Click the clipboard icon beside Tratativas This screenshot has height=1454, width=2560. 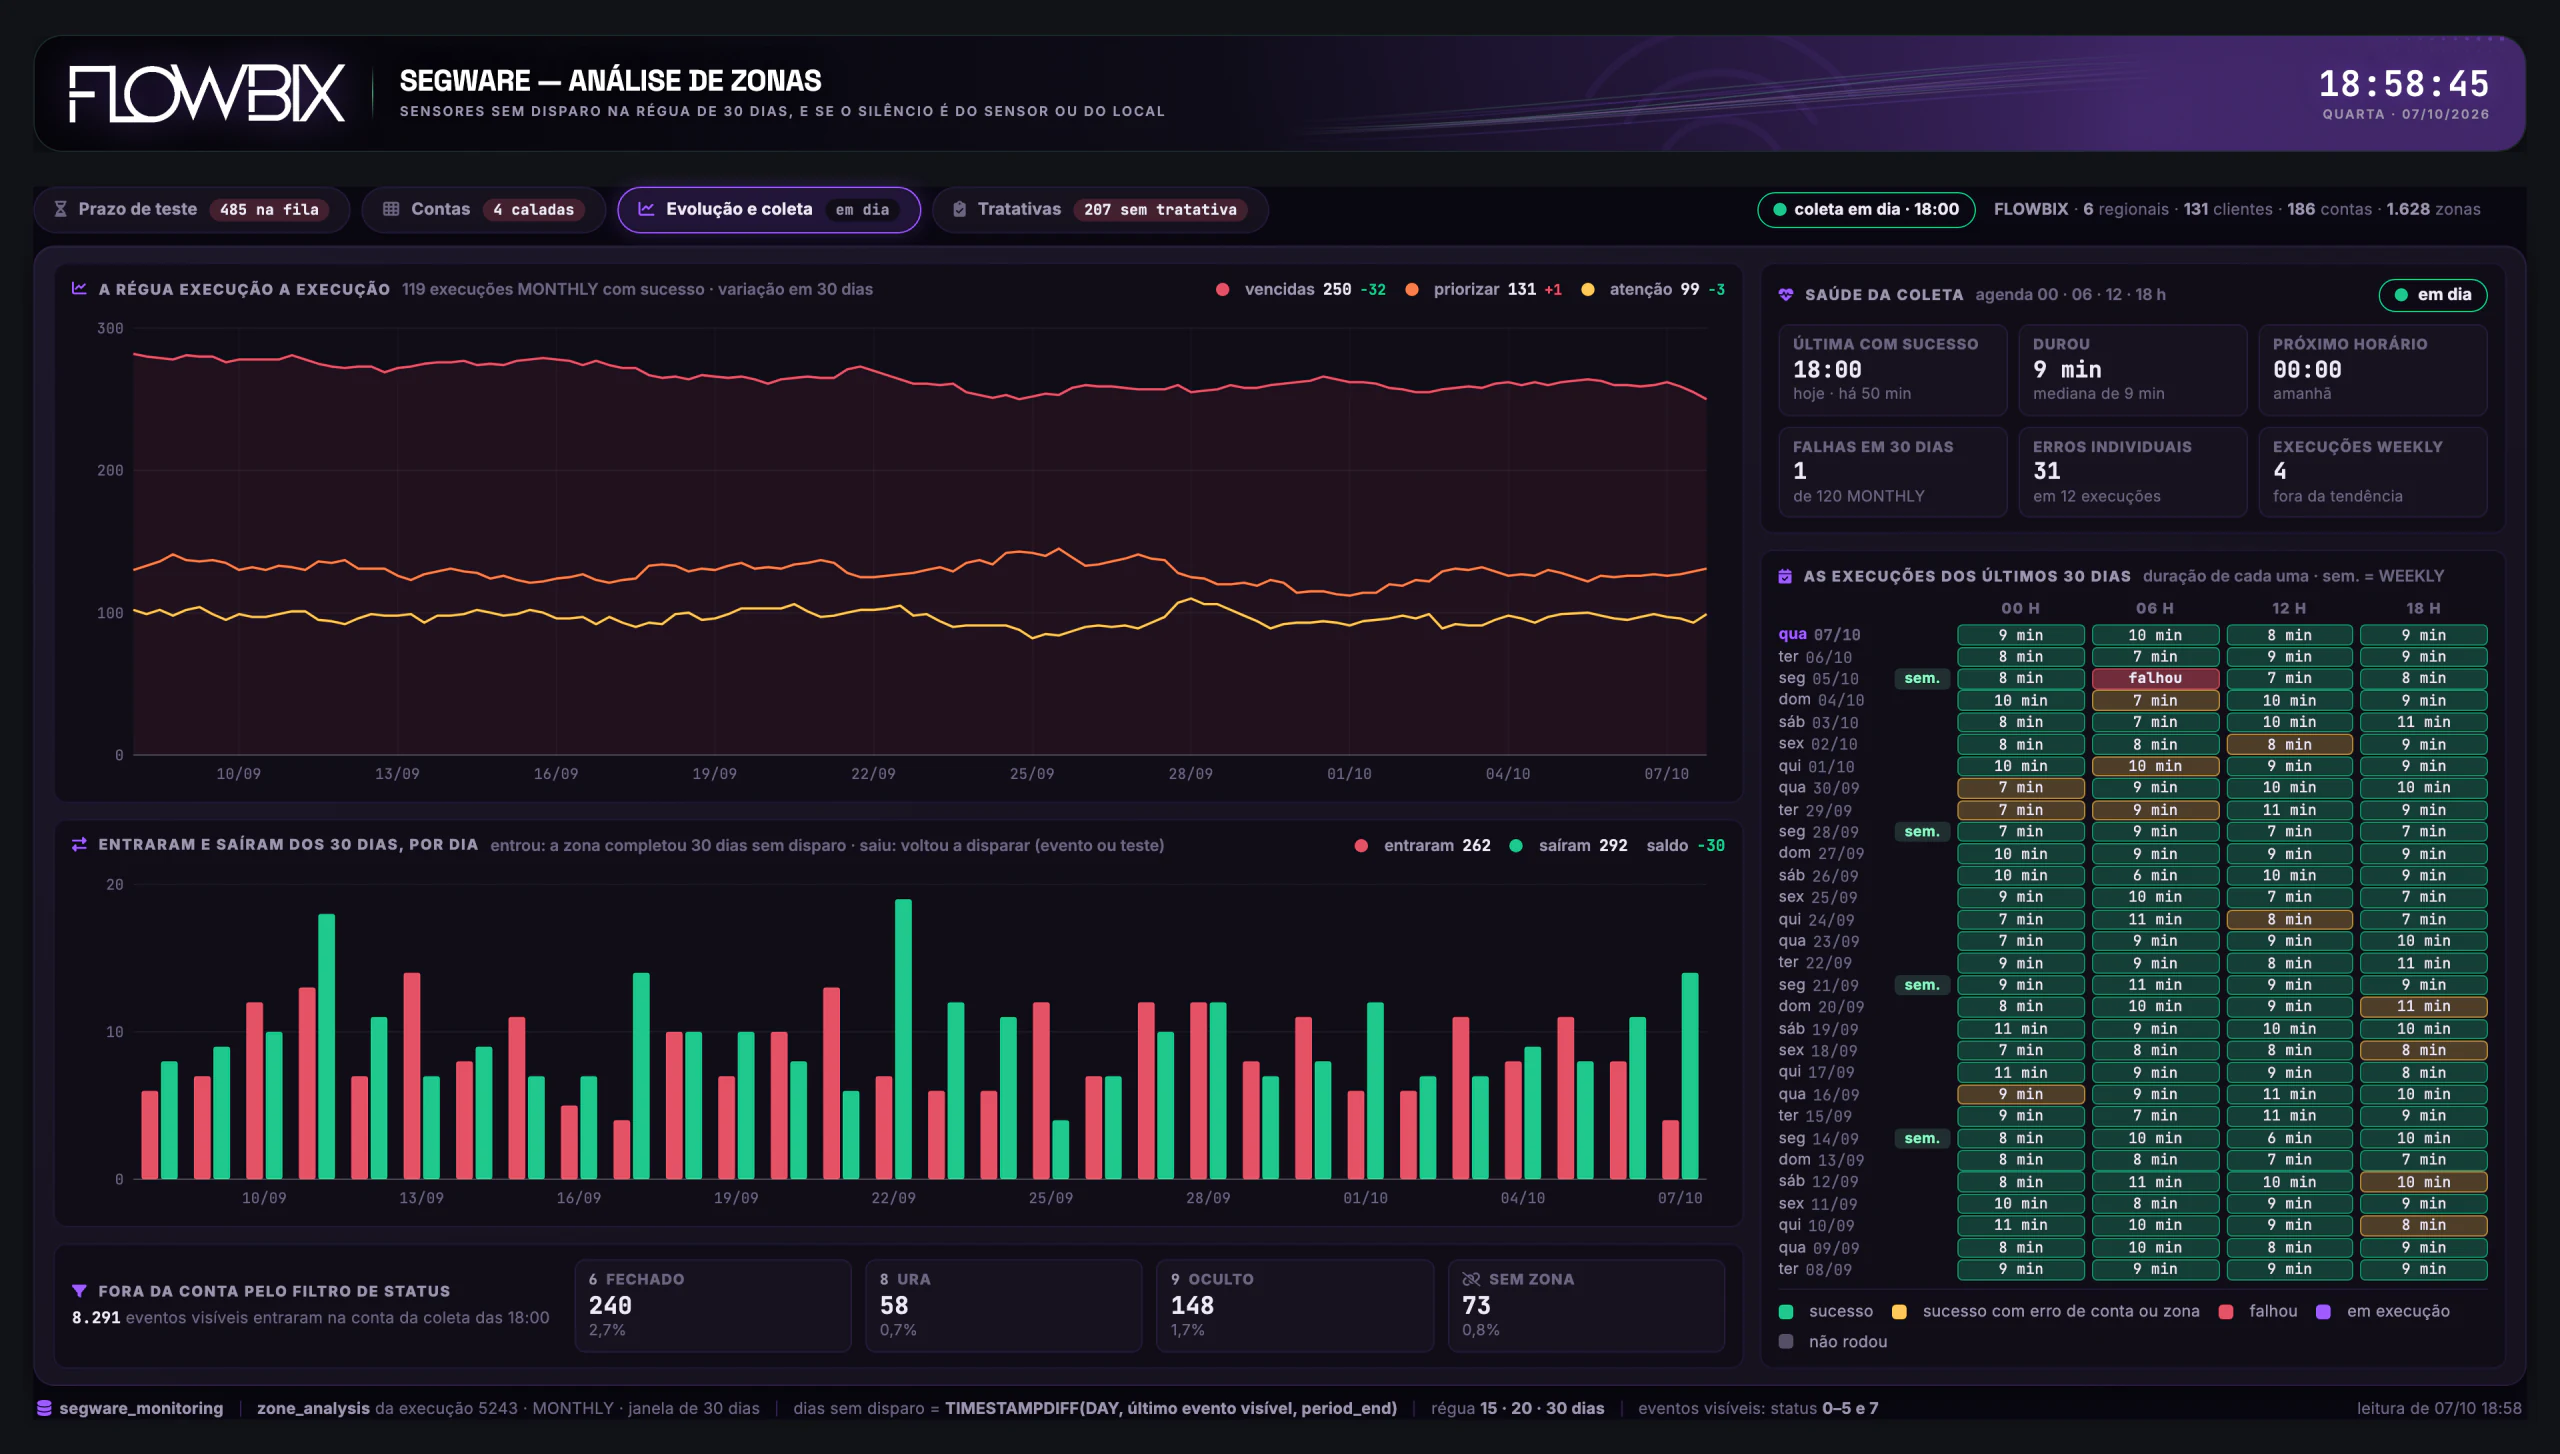pyautogui.click(x=959, y=209)
